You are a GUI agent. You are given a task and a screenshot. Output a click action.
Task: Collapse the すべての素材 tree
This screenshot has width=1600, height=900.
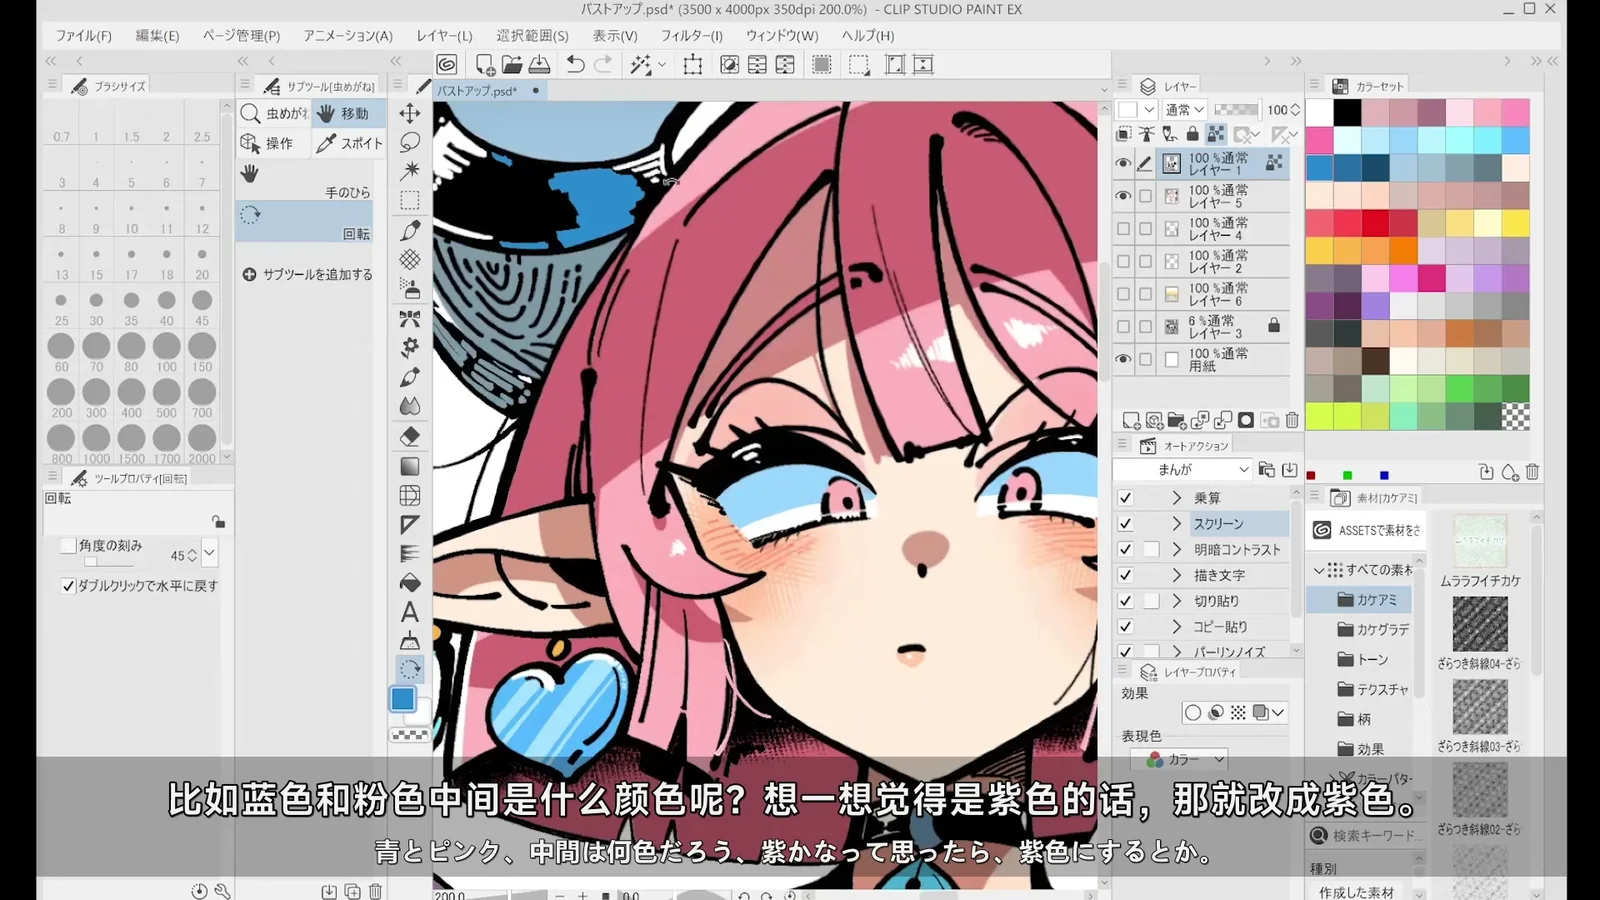click(1319, 570)
